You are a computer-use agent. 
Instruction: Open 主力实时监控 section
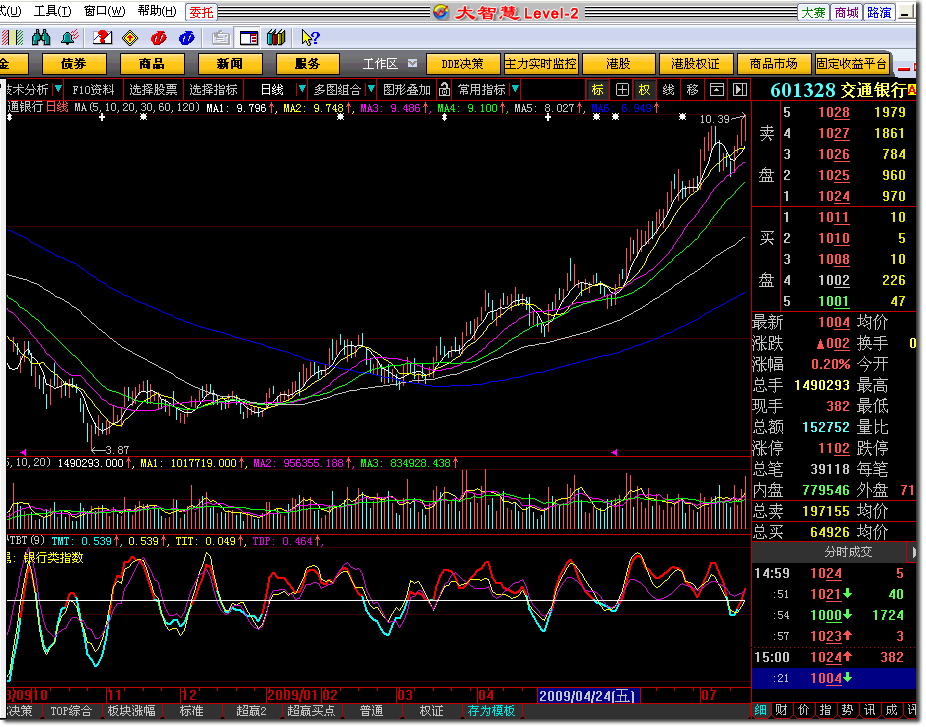pos(540,64)
